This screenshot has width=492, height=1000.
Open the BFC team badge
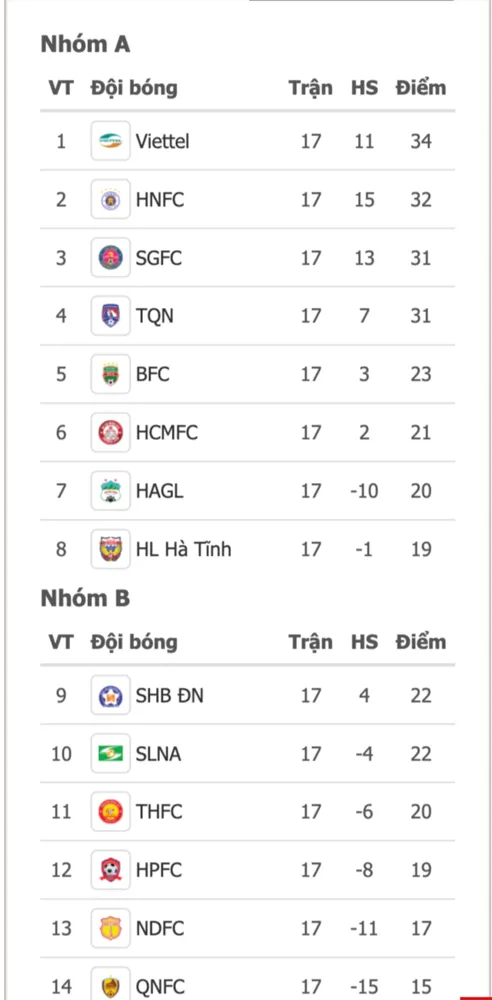coord(110,374)
